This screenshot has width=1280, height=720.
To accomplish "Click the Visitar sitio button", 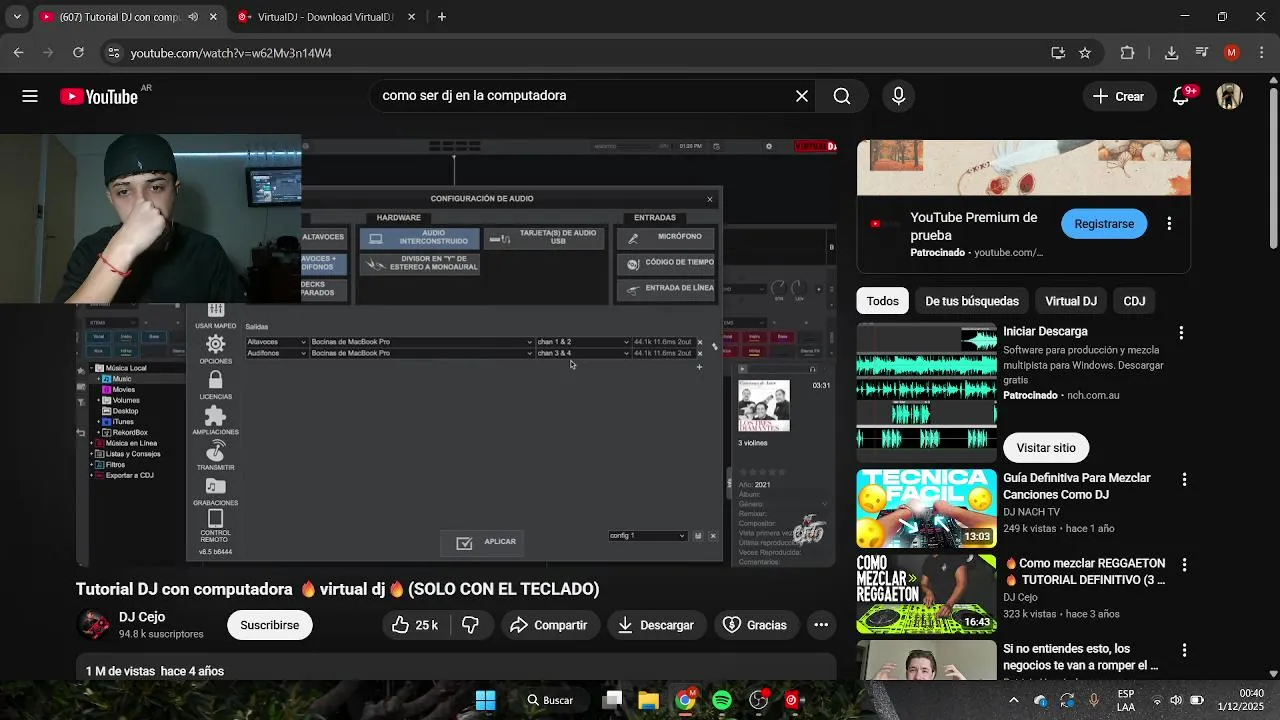I will click(1046, 448).
